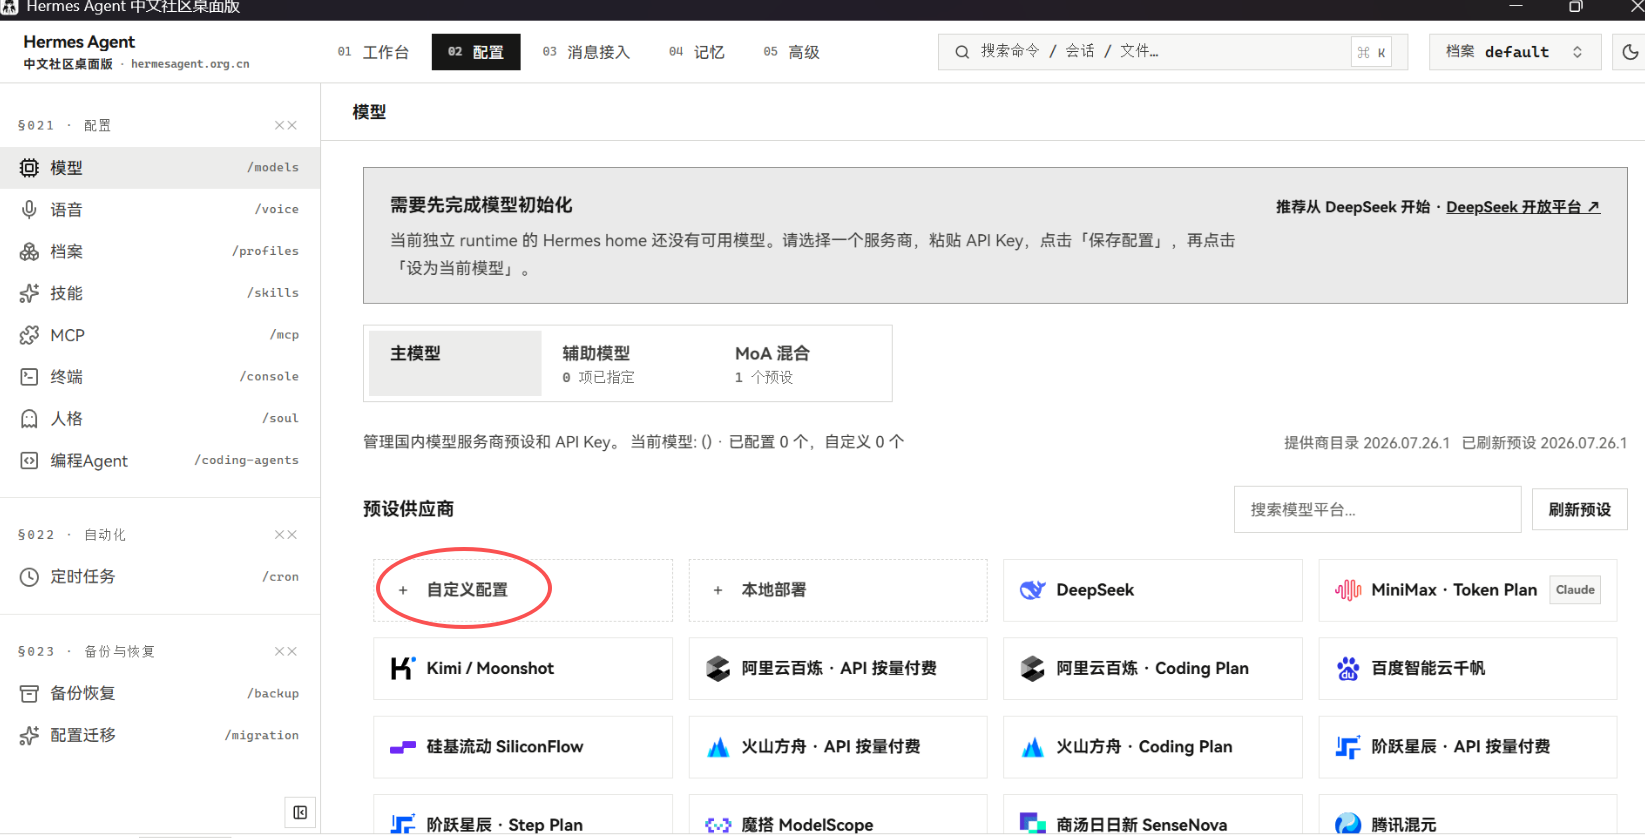
Task: Click plus icon on 本地部署 card
Action: point(718,590)
